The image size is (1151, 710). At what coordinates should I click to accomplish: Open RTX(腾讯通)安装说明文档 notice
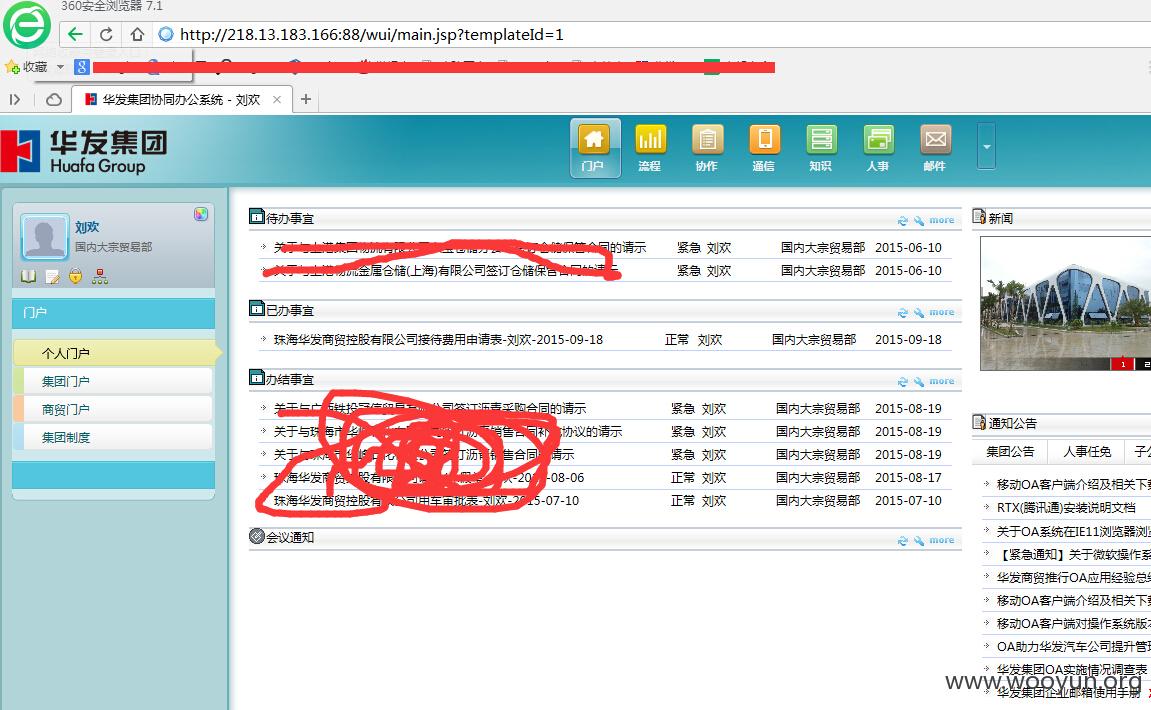[x=1066, y=507]
